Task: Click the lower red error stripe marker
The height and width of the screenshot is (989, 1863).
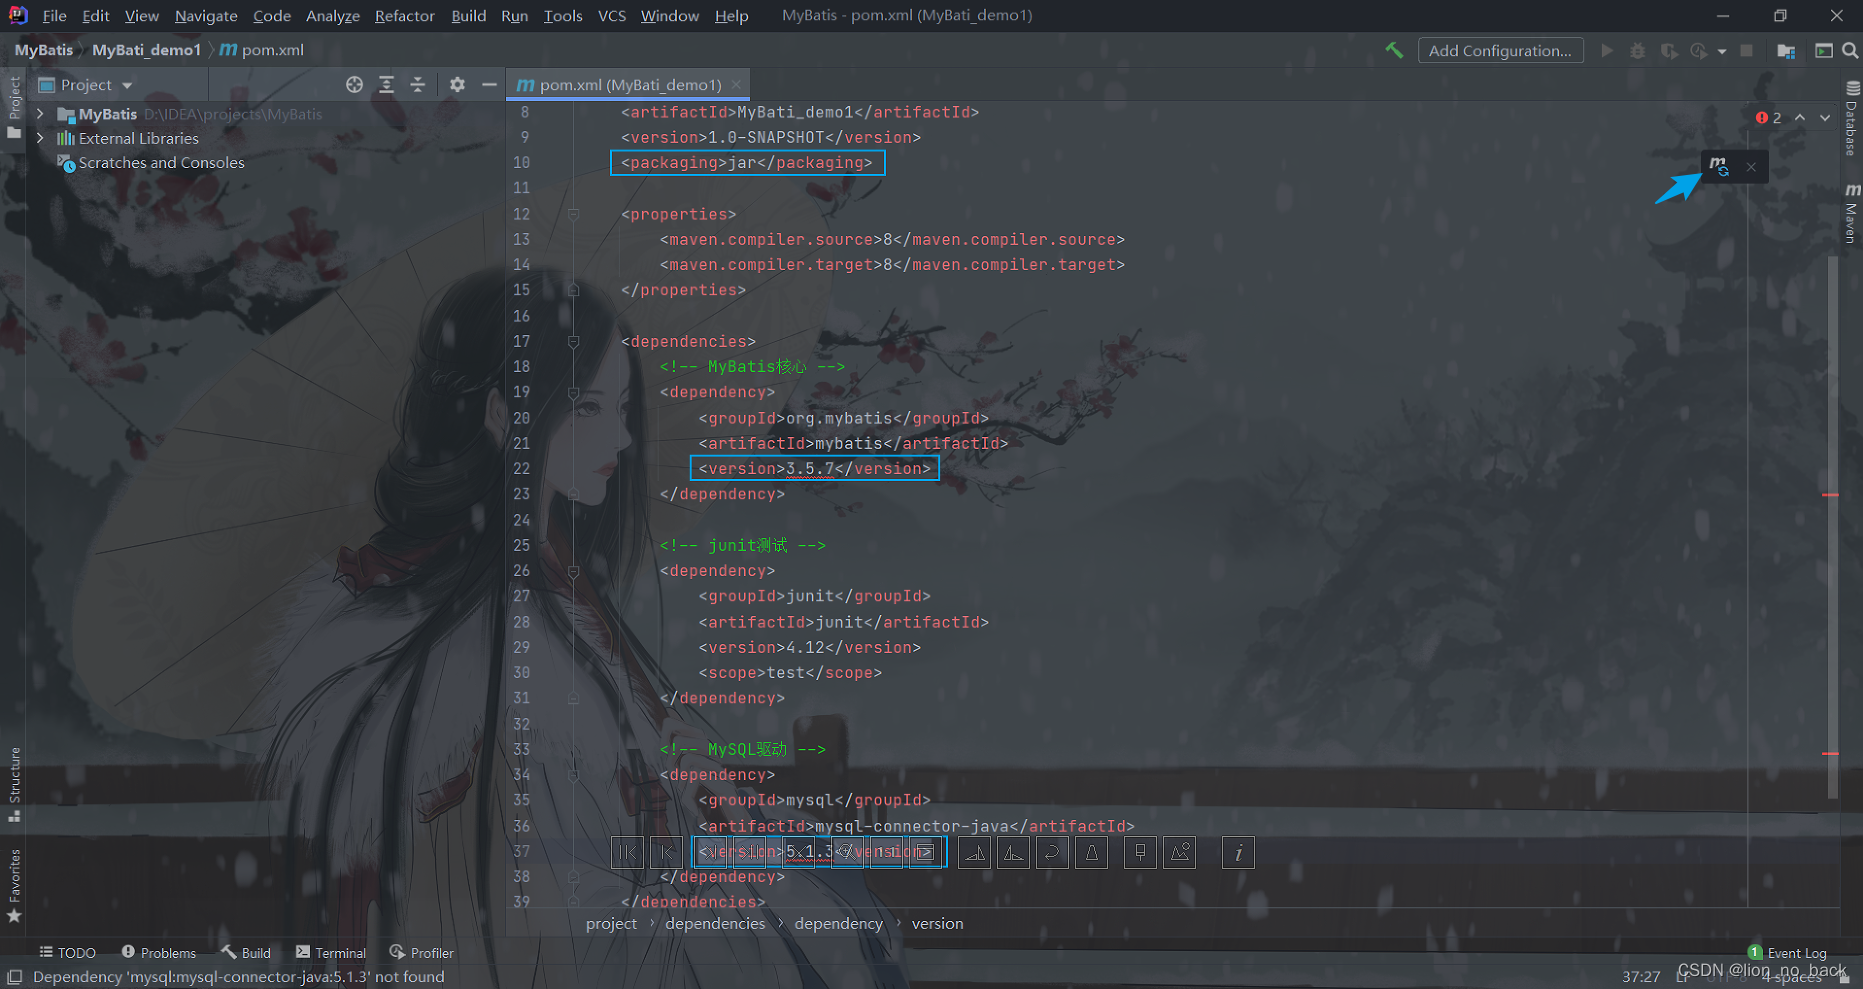Action: click(x=1831, y=753)
